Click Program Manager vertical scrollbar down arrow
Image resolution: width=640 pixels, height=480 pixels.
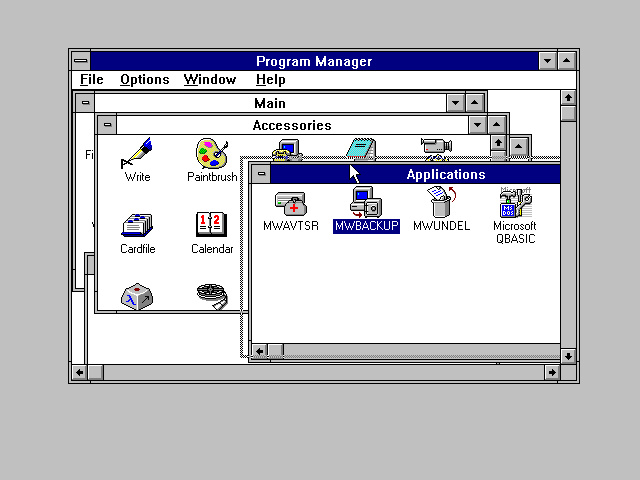(x=568, y=357)
